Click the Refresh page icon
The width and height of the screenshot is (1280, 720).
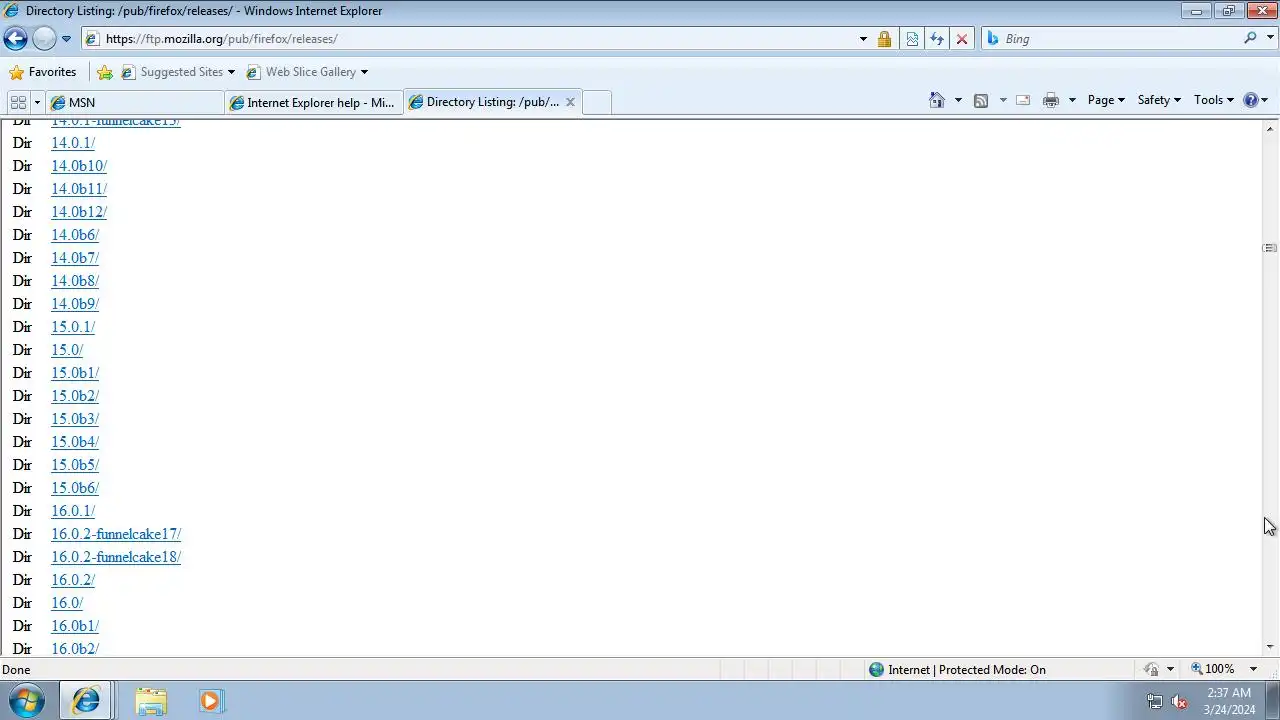pos(937,39)
